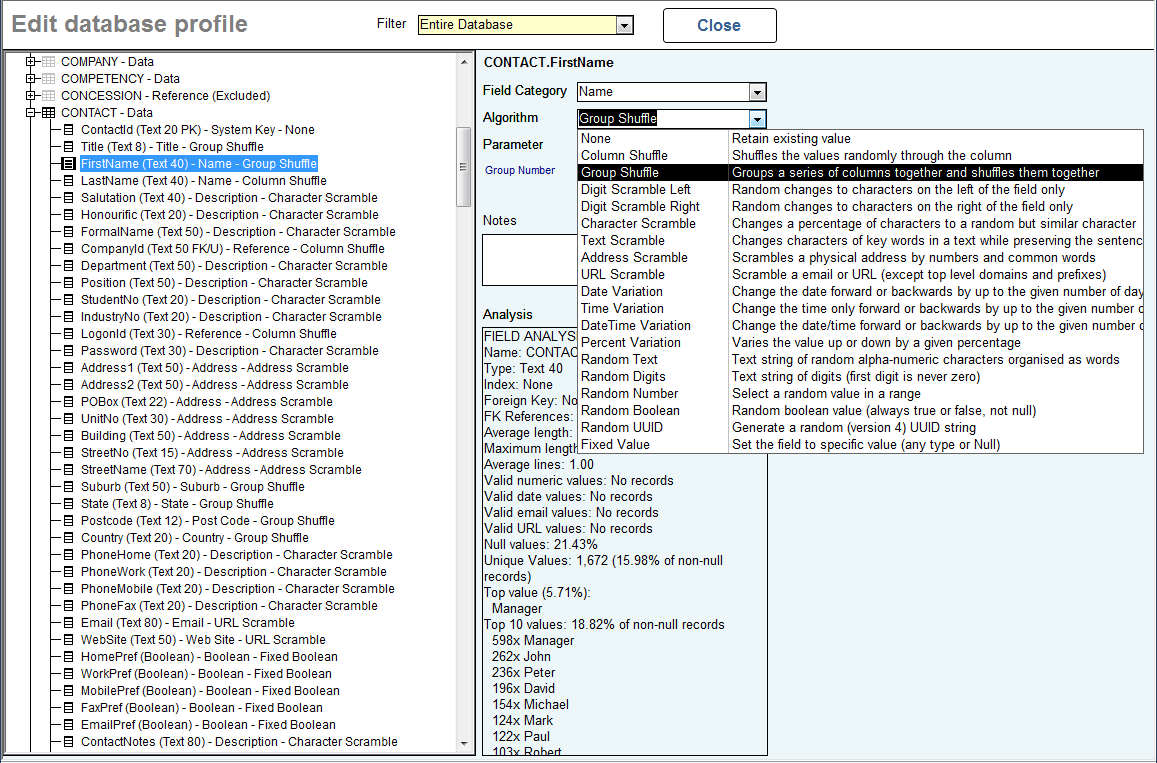This screenshot has height=763, width=1157.
Task: Click the Algorithm combo box arrow
Action: click(x=757, y=119)
